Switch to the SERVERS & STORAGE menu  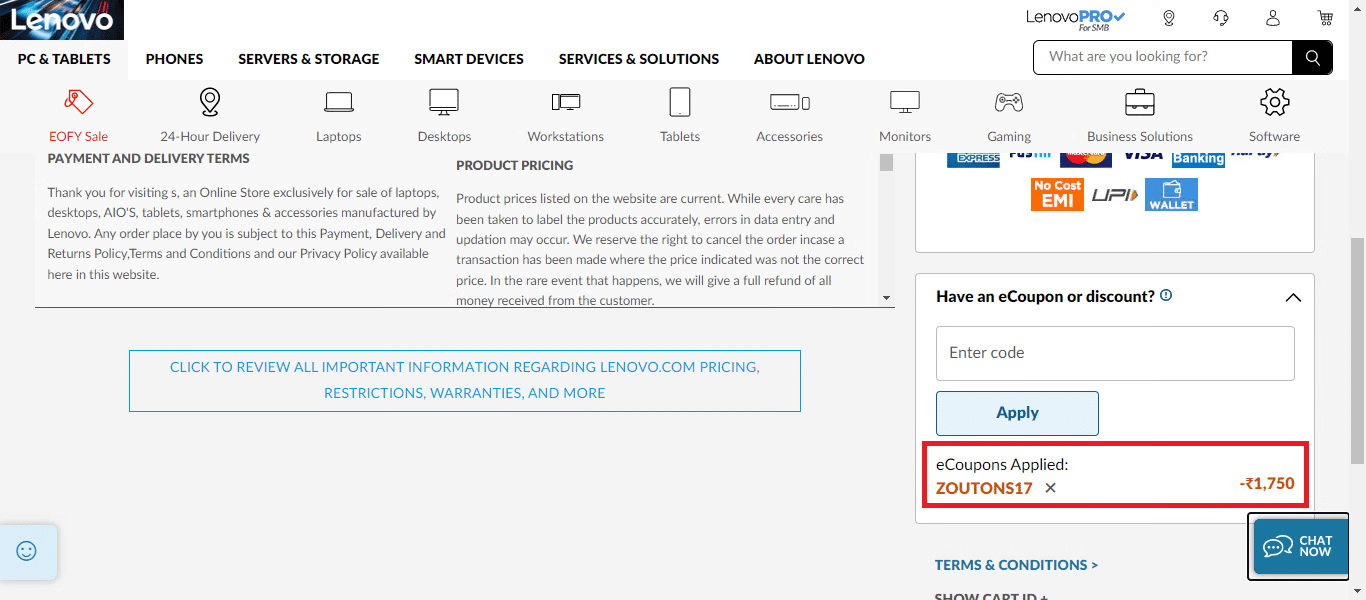tap(308, 59)
